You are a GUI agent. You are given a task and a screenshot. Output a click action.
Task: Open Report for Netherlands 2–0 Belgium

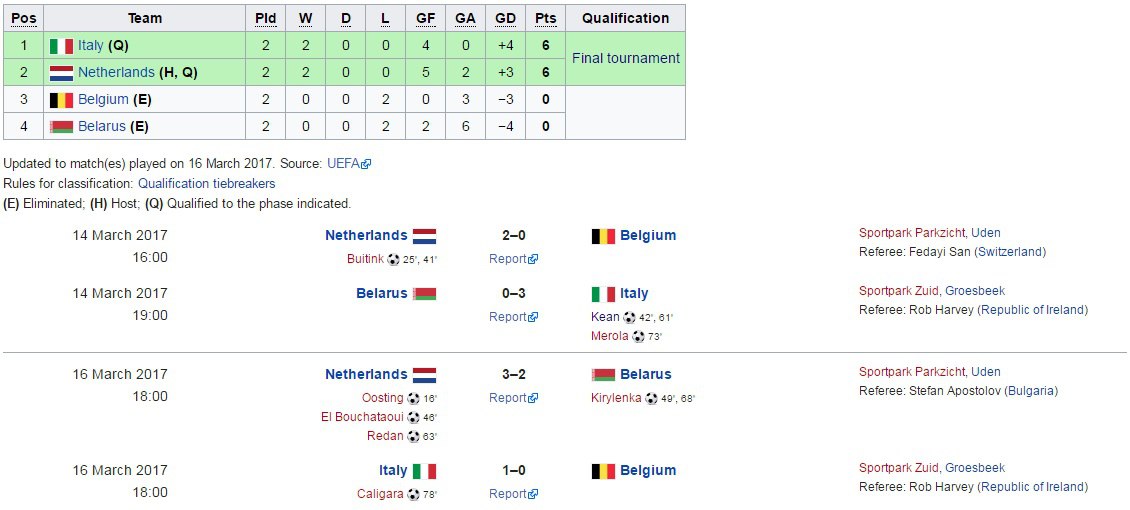(508, 259)
